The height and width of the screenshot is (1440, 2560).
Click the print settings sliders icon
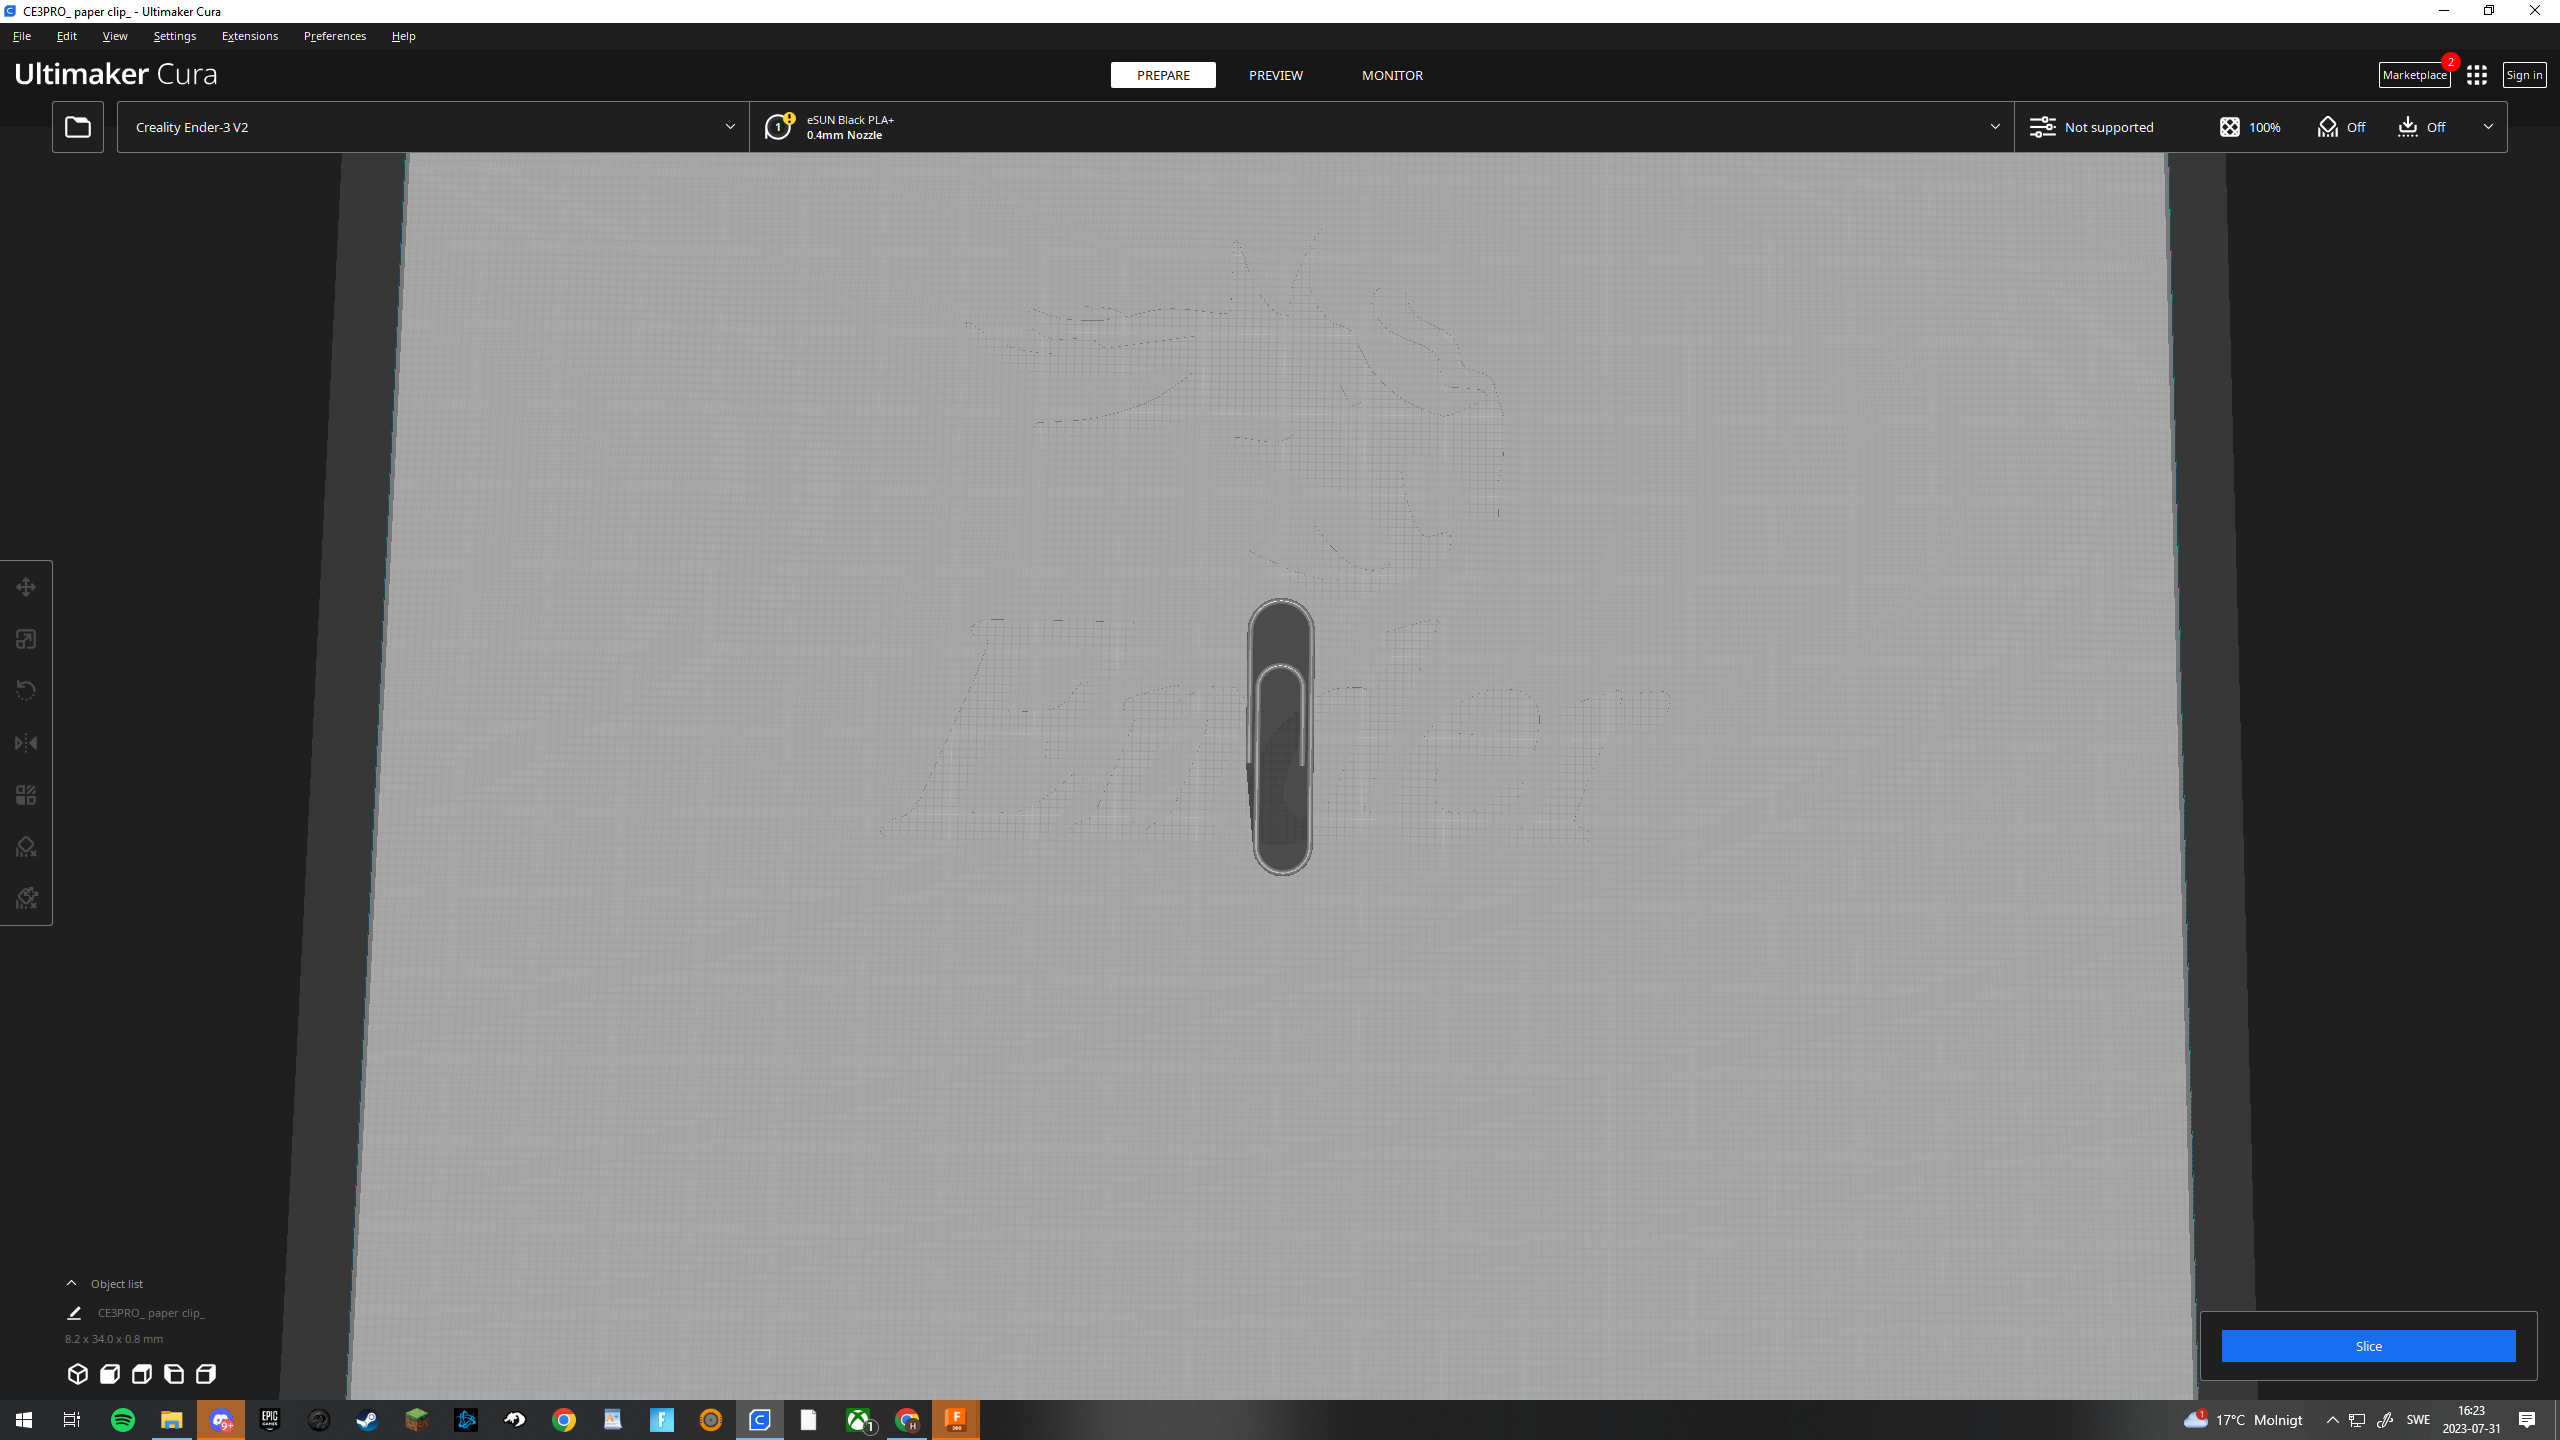pos(2043,127)
